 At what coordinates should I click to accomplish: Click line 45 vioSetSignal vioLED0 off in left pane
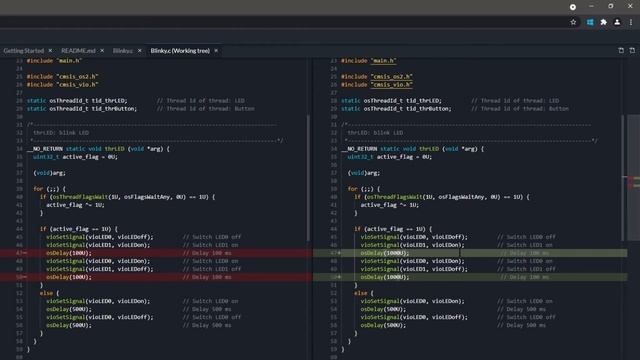coord(100,237)
